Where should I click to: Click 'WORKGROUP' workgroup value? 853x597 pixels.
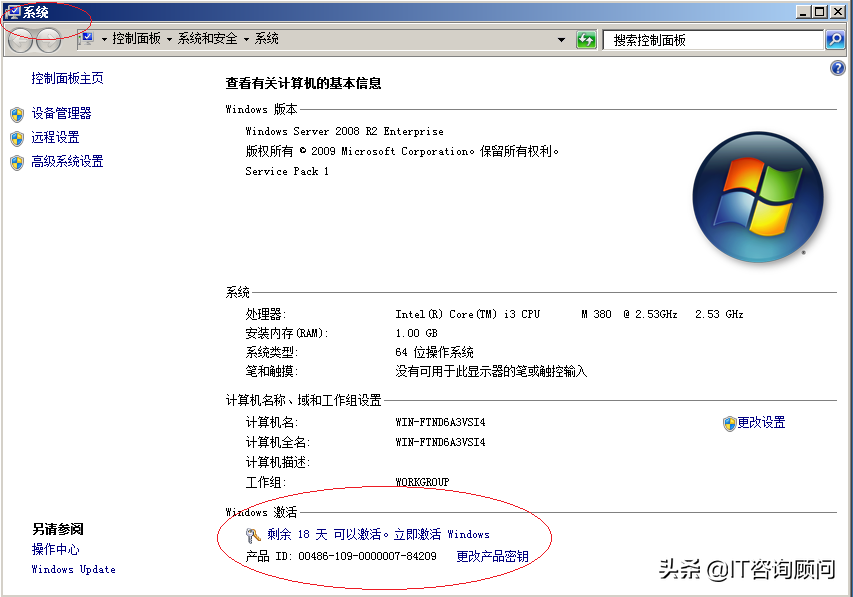coord(422,482)
